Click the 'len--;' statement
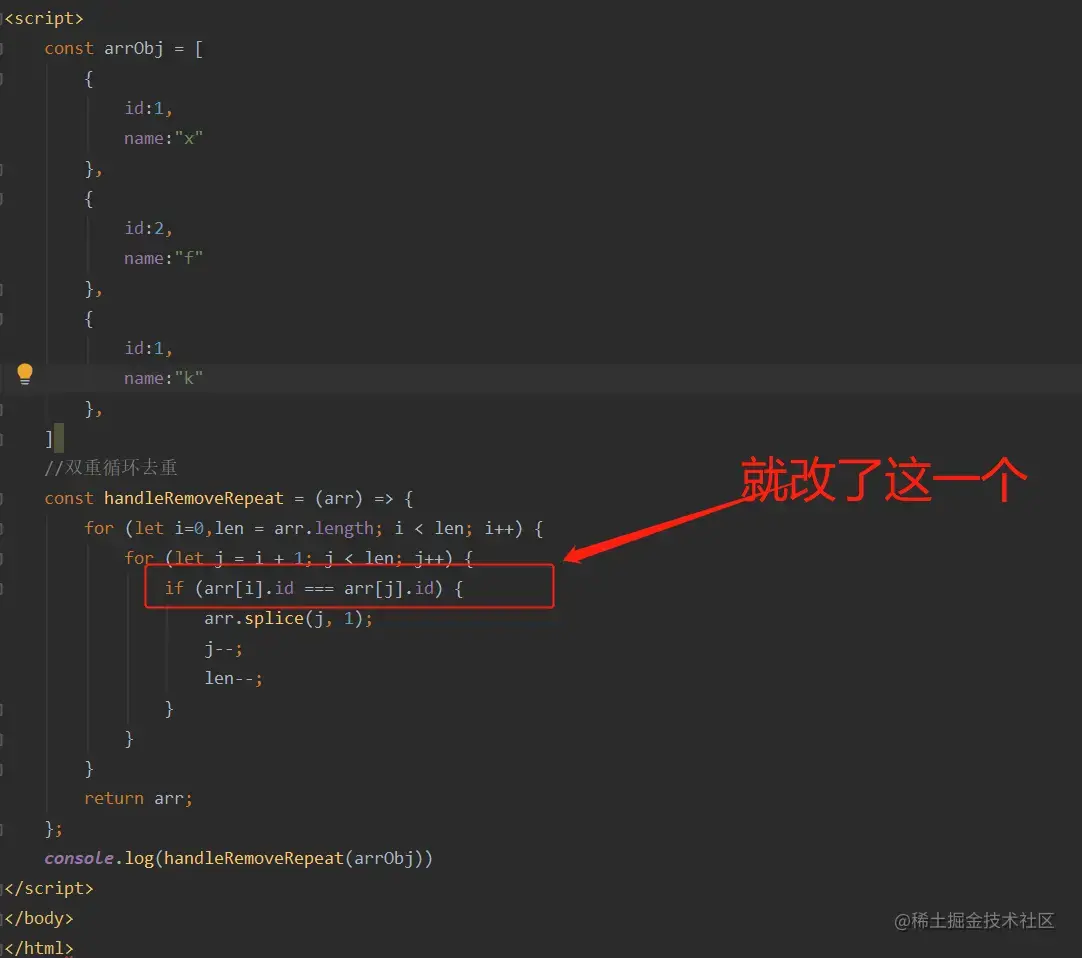The image size is (1082, 958). coord(233,678)
